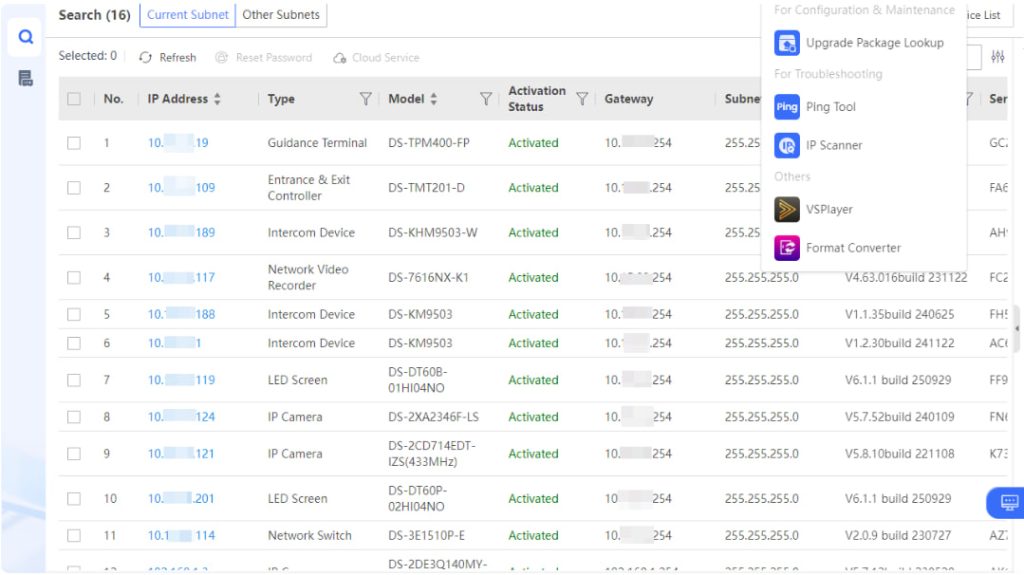
Task: Filter by Model column
Action: click(485, 99)
